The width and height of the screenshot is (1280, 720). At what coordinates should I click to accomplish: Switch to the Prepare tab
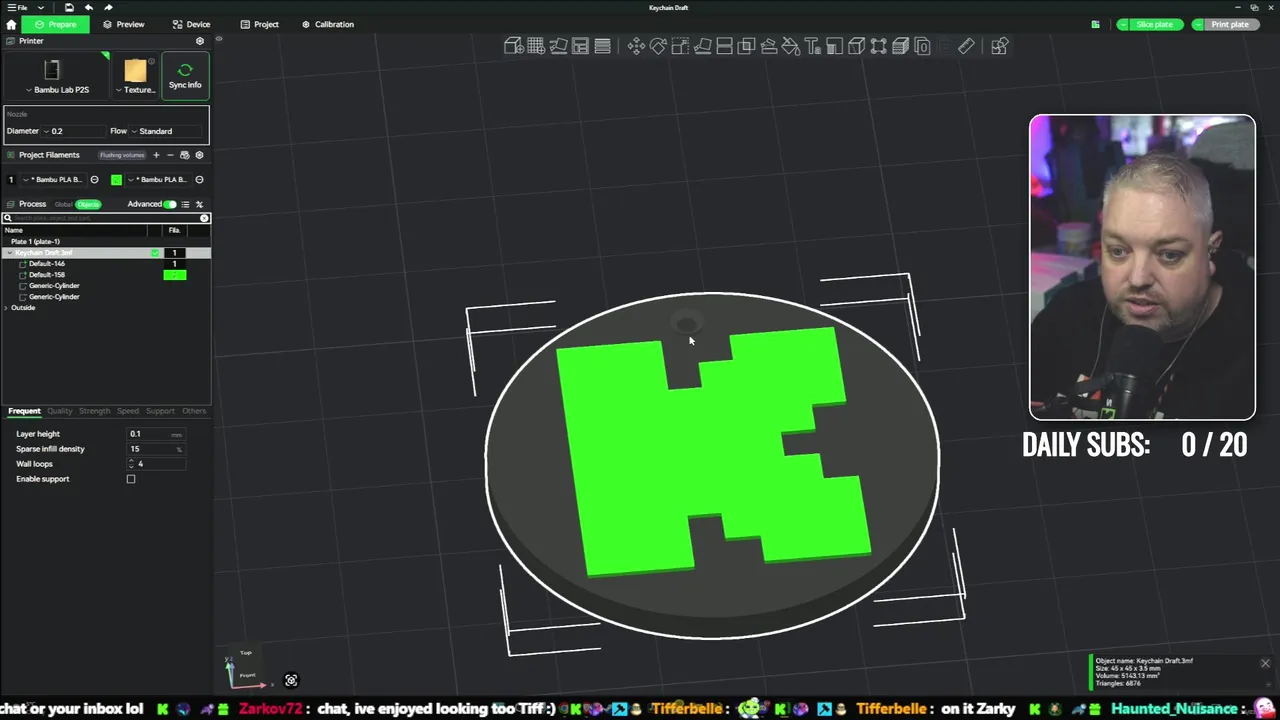tap(55, 24)
